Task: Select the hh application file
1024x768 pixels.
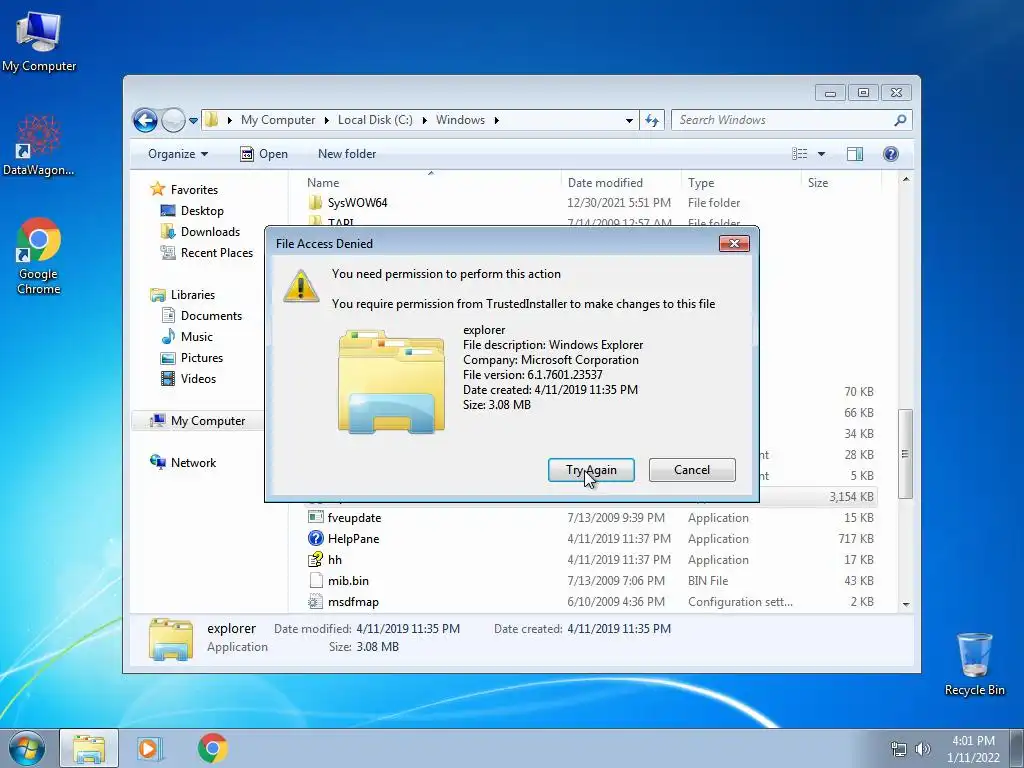Action: (592, 559)
